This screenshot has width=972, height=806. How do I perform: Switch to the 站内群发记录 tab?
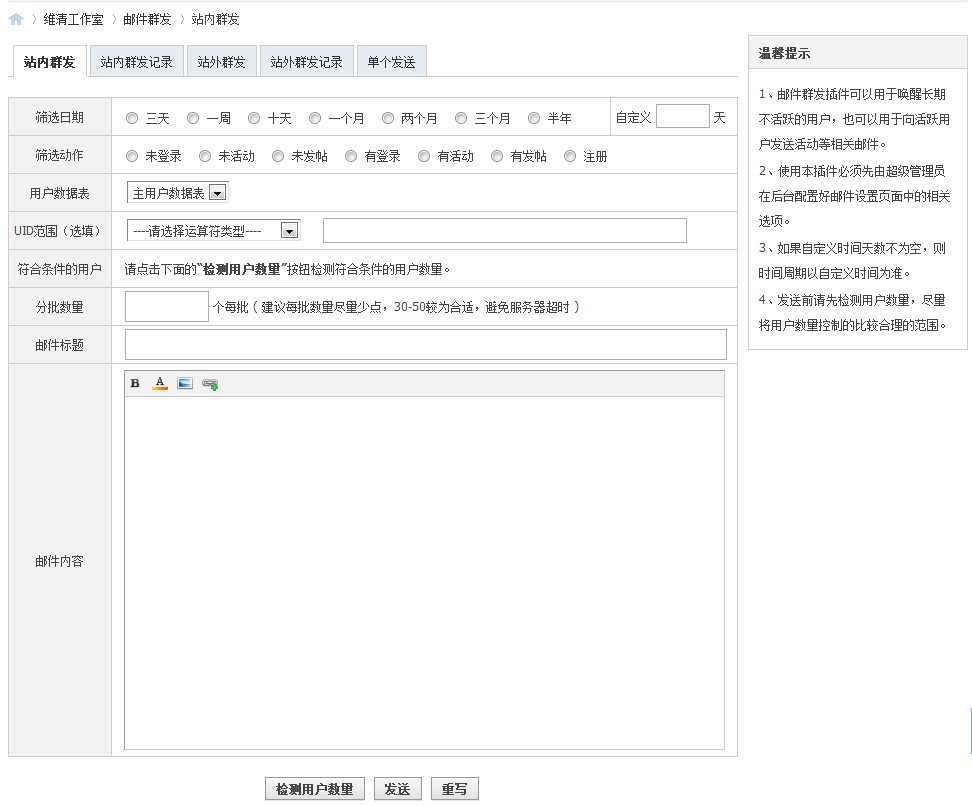click(x=136, y=62)
